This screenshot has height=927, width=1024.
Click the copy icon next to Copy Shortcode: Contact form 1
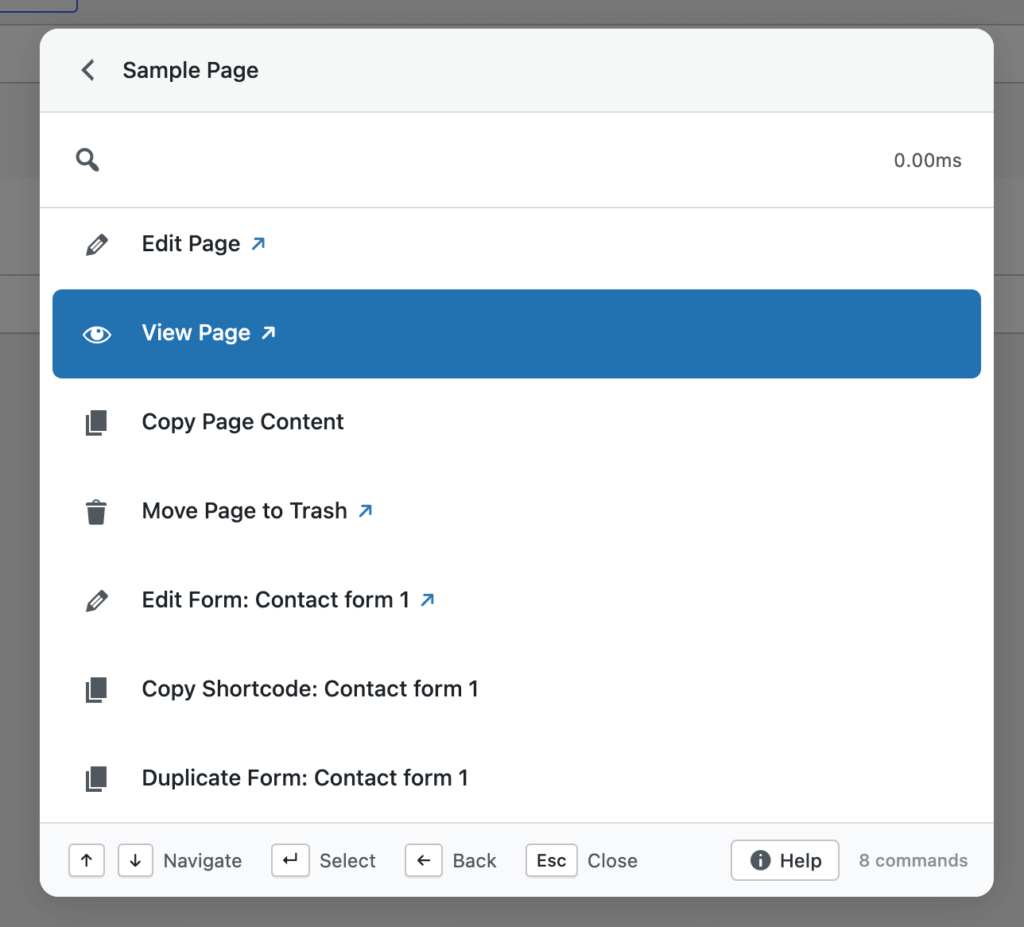(96, 689)
